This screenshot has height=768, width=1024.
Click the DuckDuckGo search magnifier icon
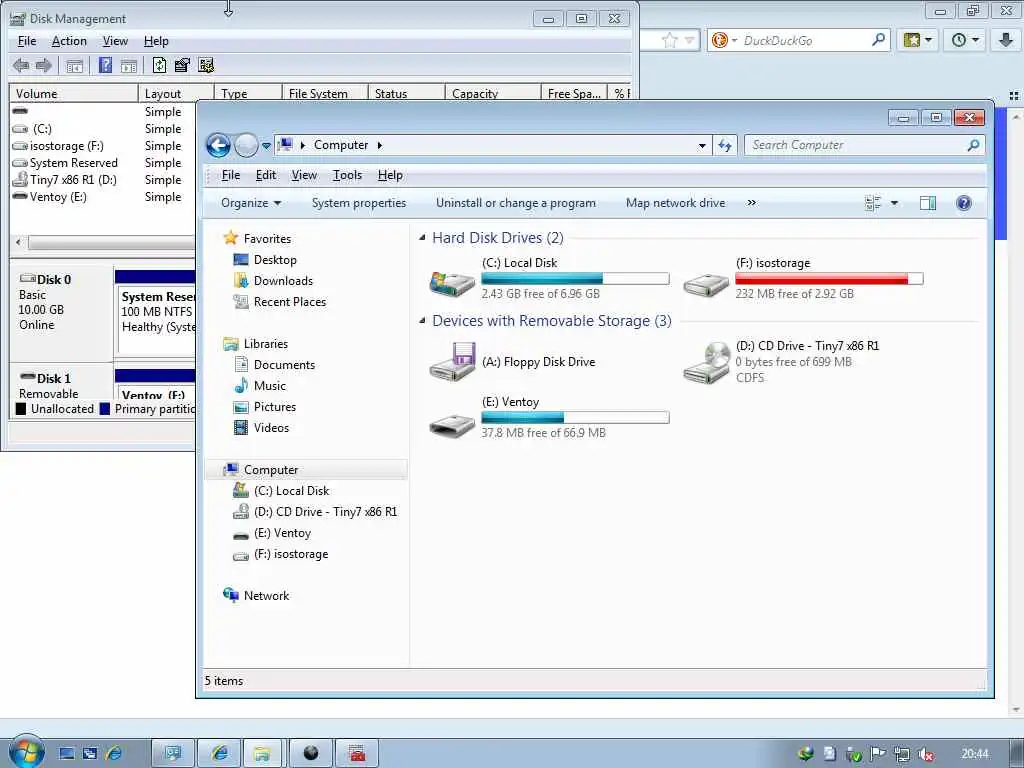coord(878,40)
